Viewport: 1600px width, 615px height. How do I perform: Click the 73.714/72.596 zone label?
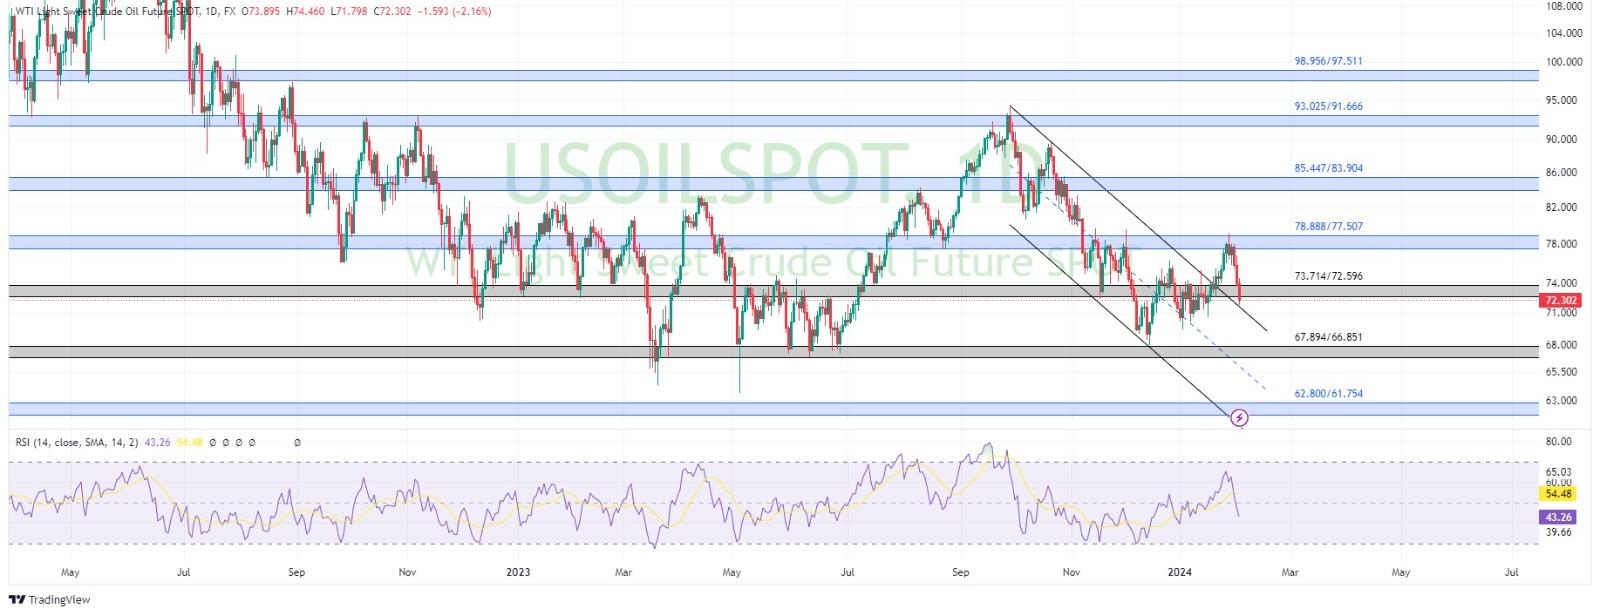pos(1328,276)
